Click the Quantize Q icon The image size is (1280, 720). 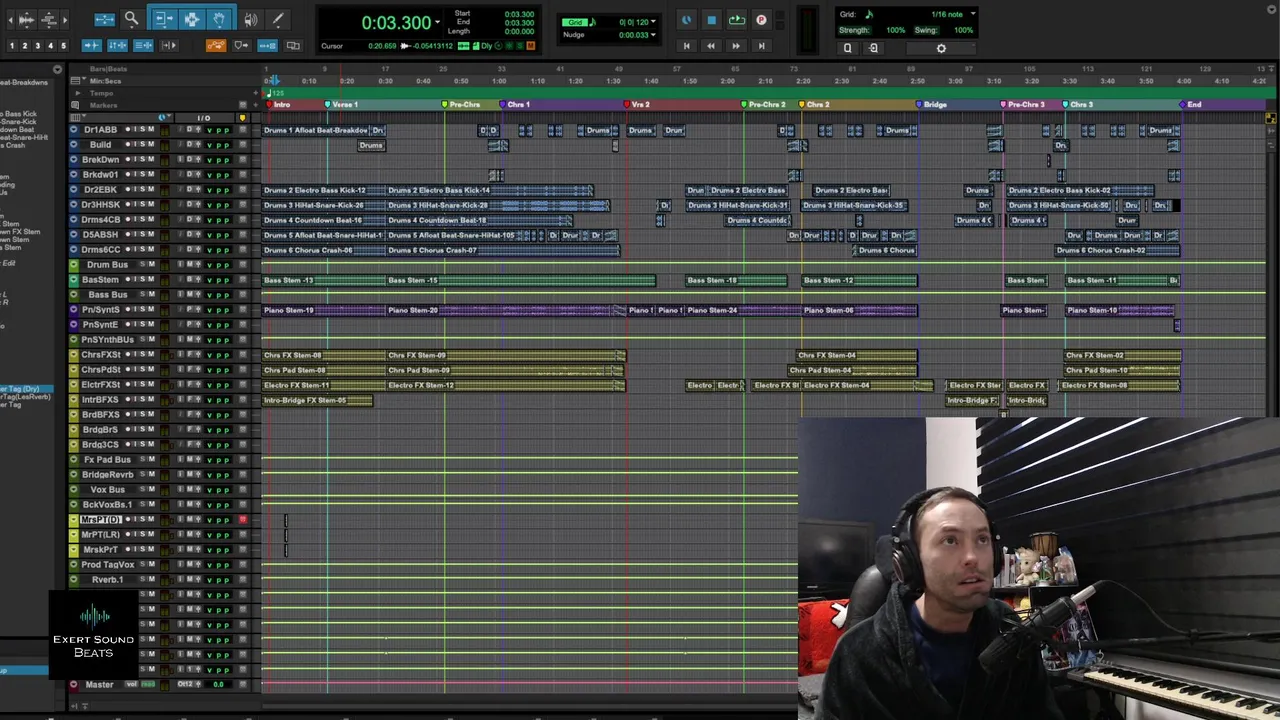point(847,48)
